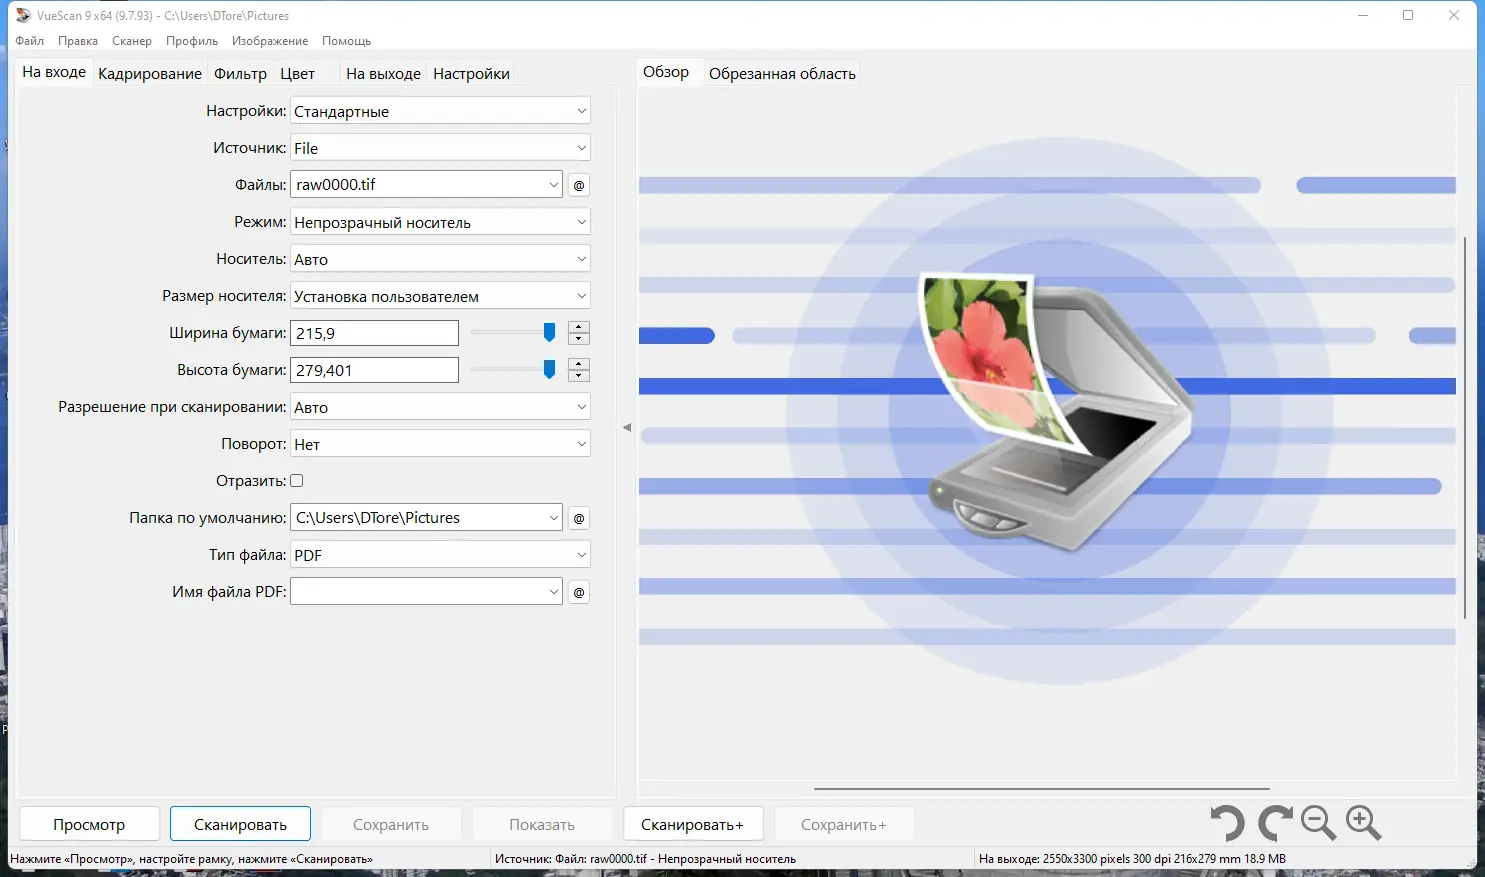Switch to the Кадрирование tab
The image size is (1485, 877).
coord(149,72)
